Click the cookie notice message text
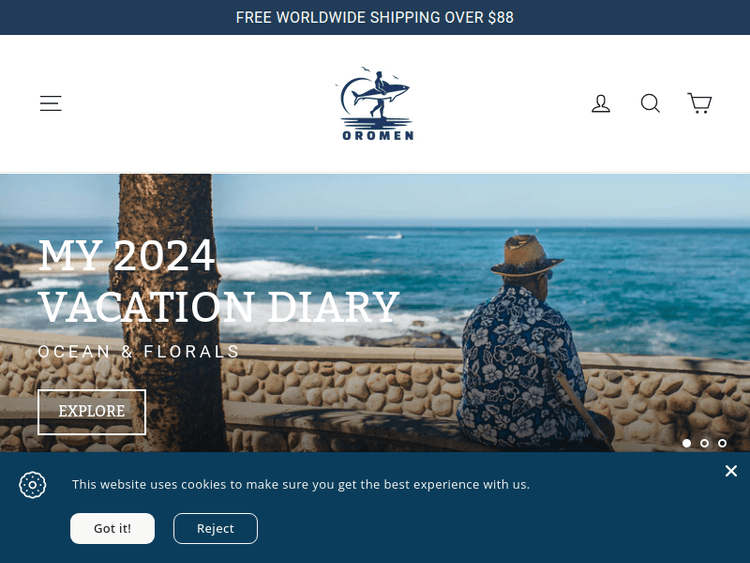This screenshot has width=750, height=563. (x=301, y=485)
